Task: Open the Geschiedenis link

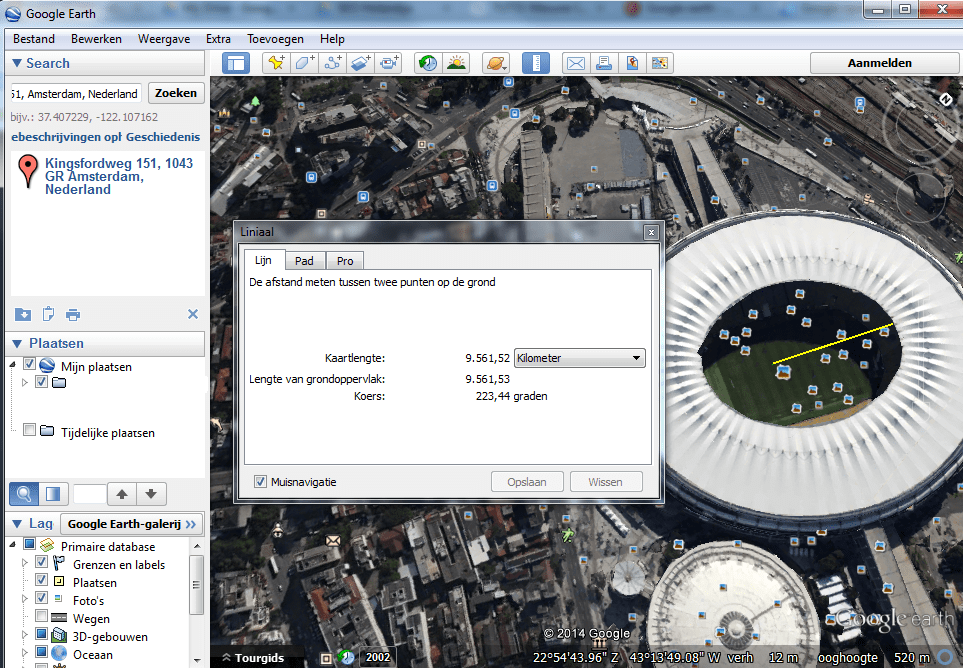Action: pos(162,137)
